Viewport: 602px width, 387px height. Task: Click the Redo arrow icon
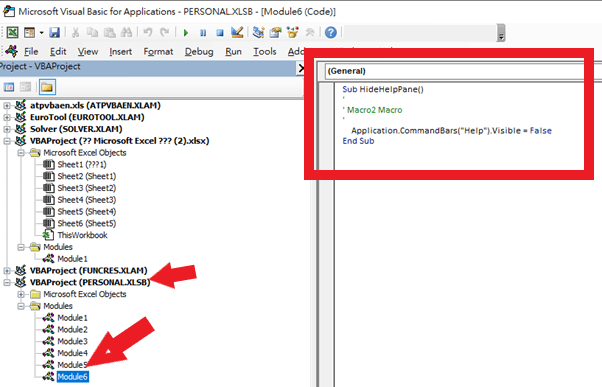(x=165, y=32)
